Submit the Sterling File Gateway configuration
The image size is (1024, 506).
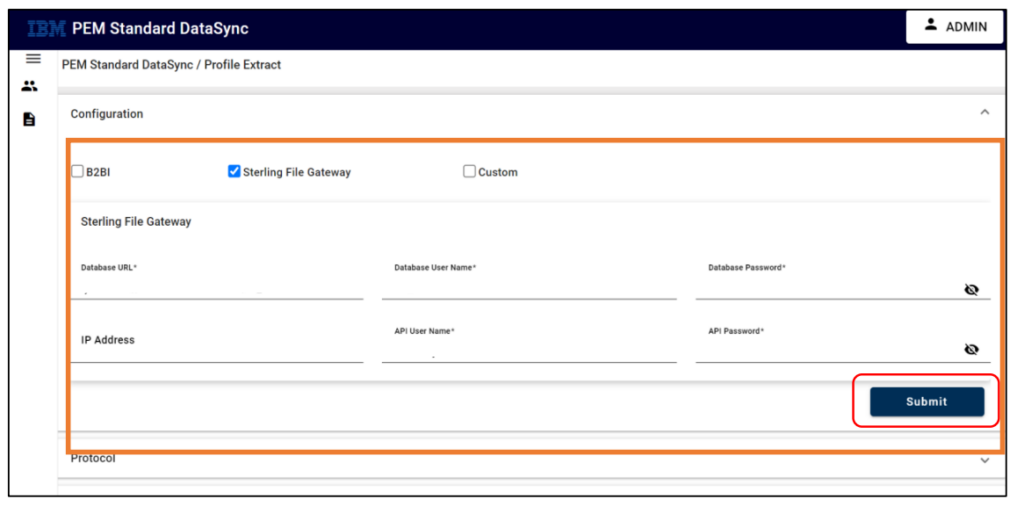pos(927,402)
